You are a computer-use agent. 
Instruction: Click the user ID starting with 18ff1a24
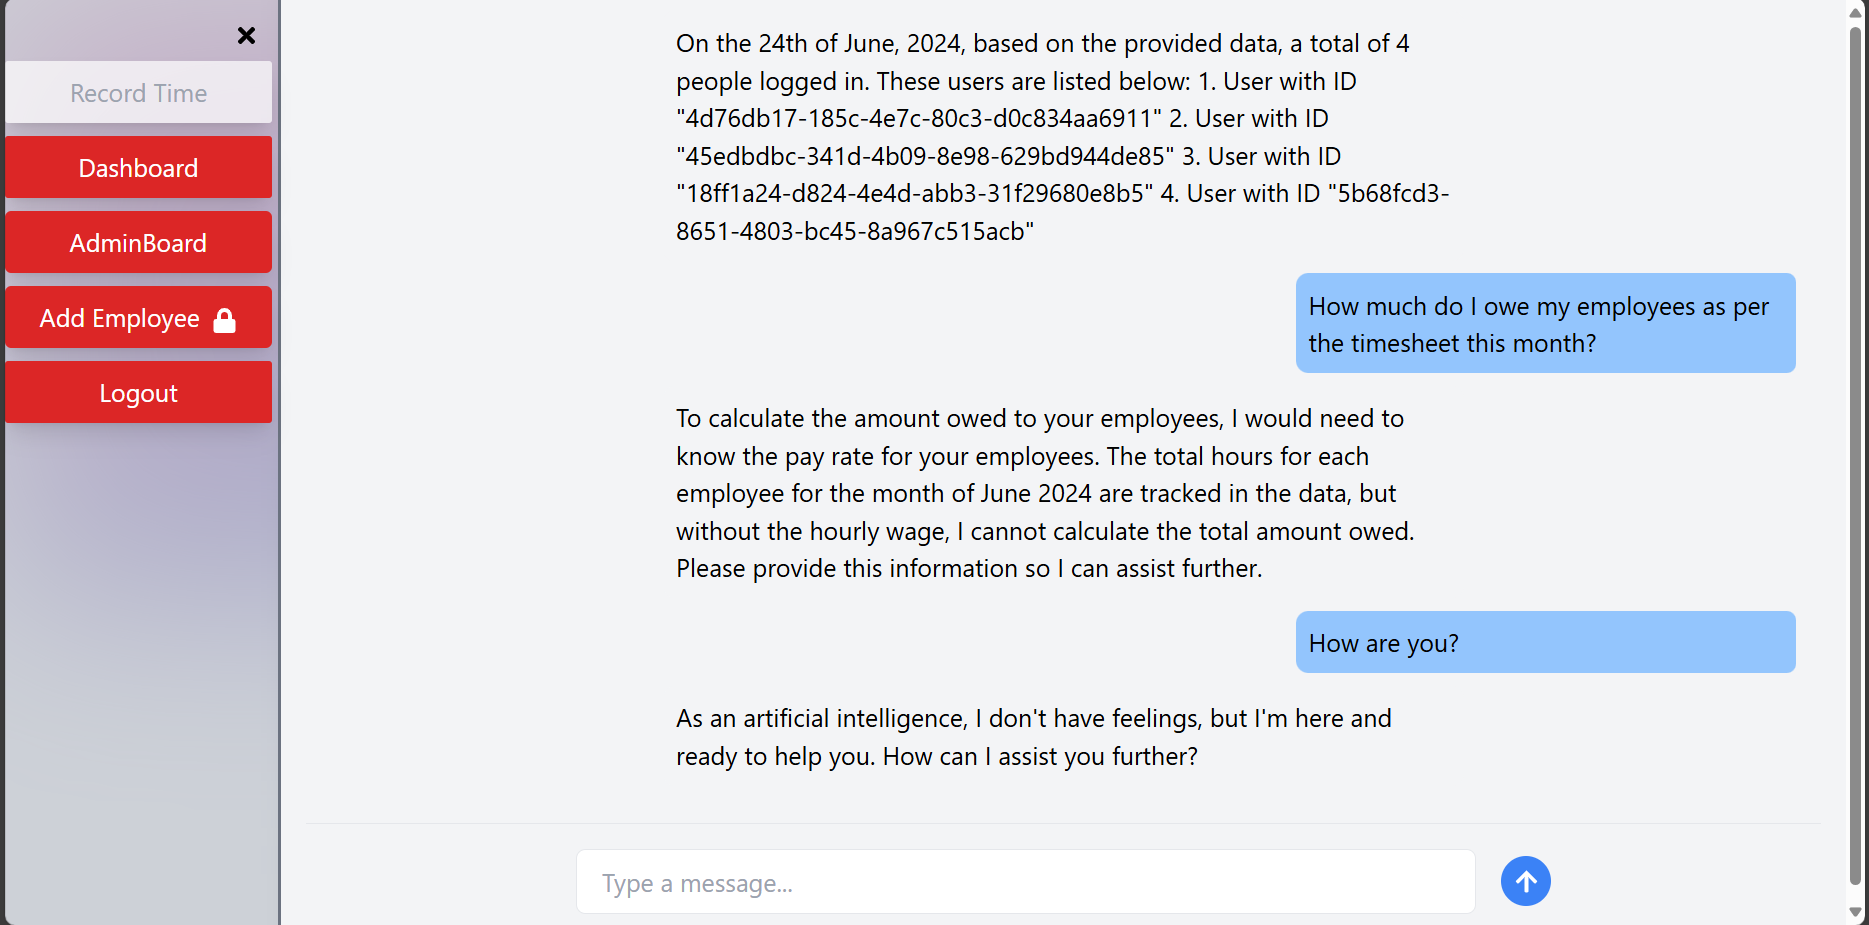[914, 194]
